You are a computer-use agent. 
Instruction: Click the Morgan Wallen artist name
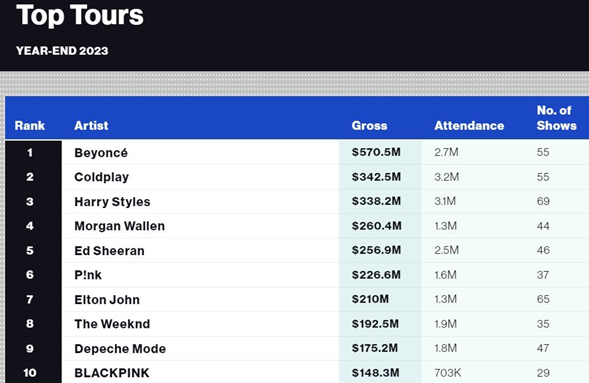coord(119,226)
